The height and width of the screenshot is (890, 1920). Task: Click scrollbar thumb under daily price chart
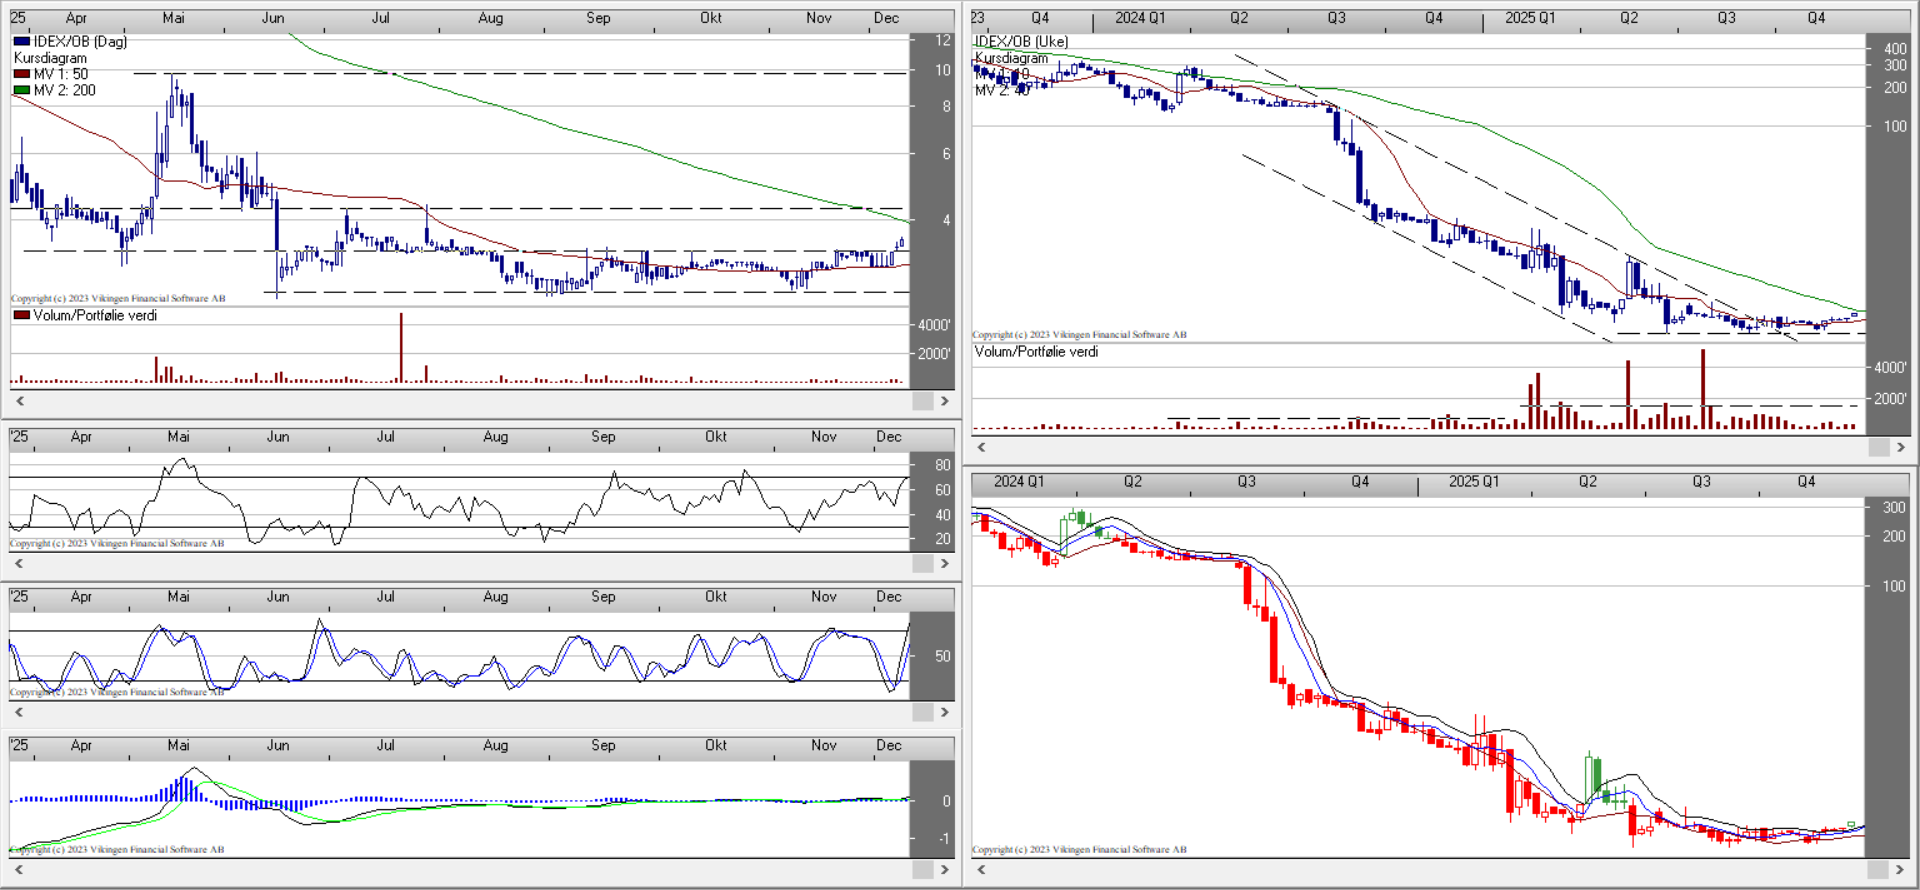[x=922, y=401]
